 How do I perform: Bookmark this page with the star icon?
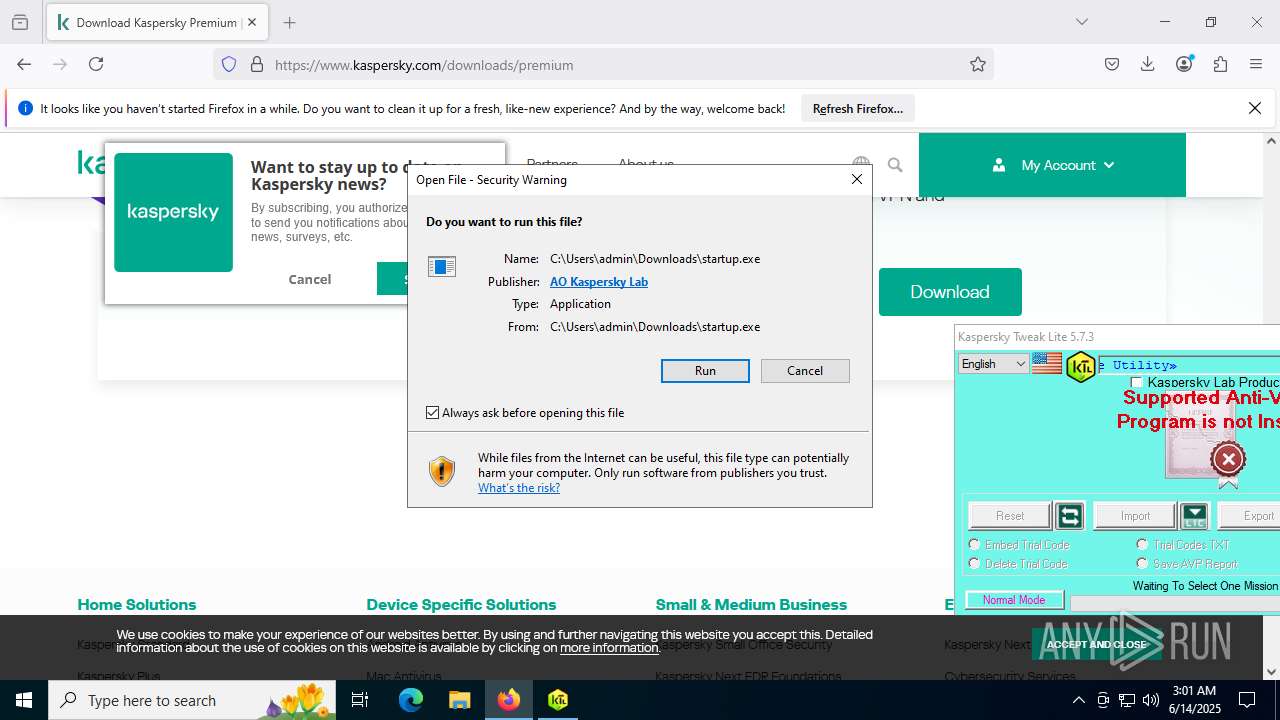point(978,64)
